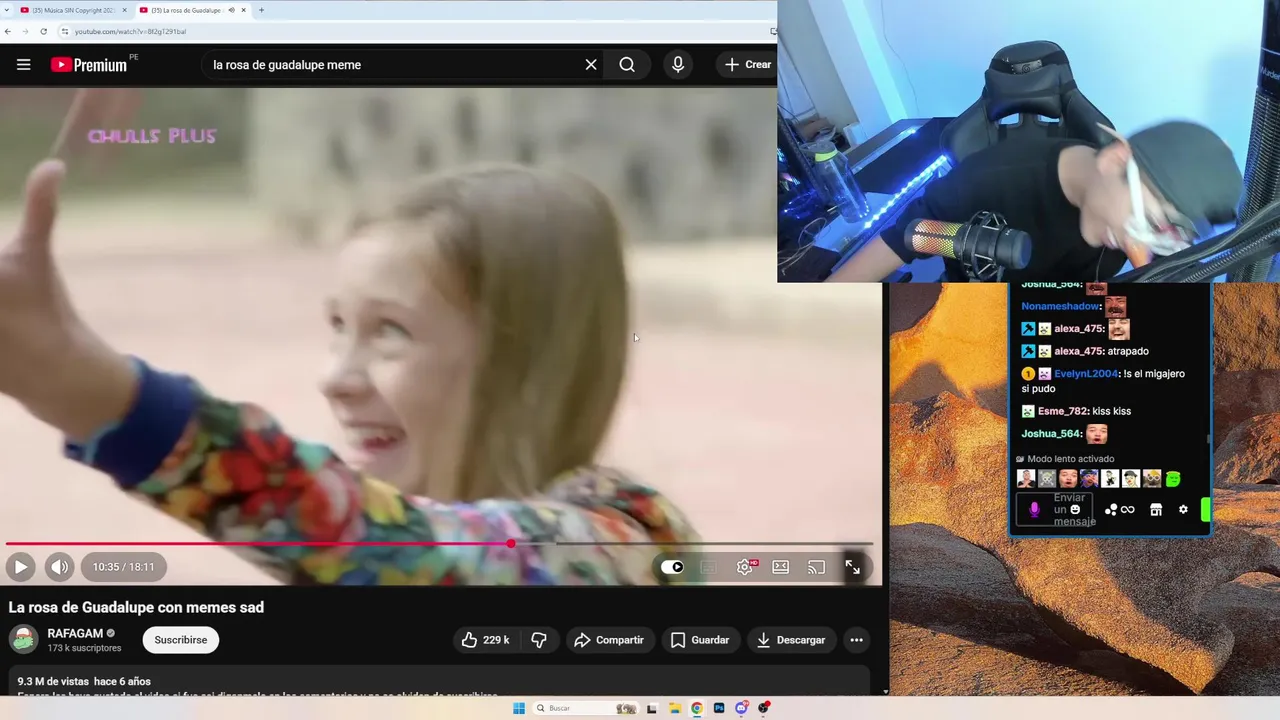Image resolution: width=1280 pixels, height=720 pixels.
Task: Open site info icon in address bar
Action: (x=65, y=31)
